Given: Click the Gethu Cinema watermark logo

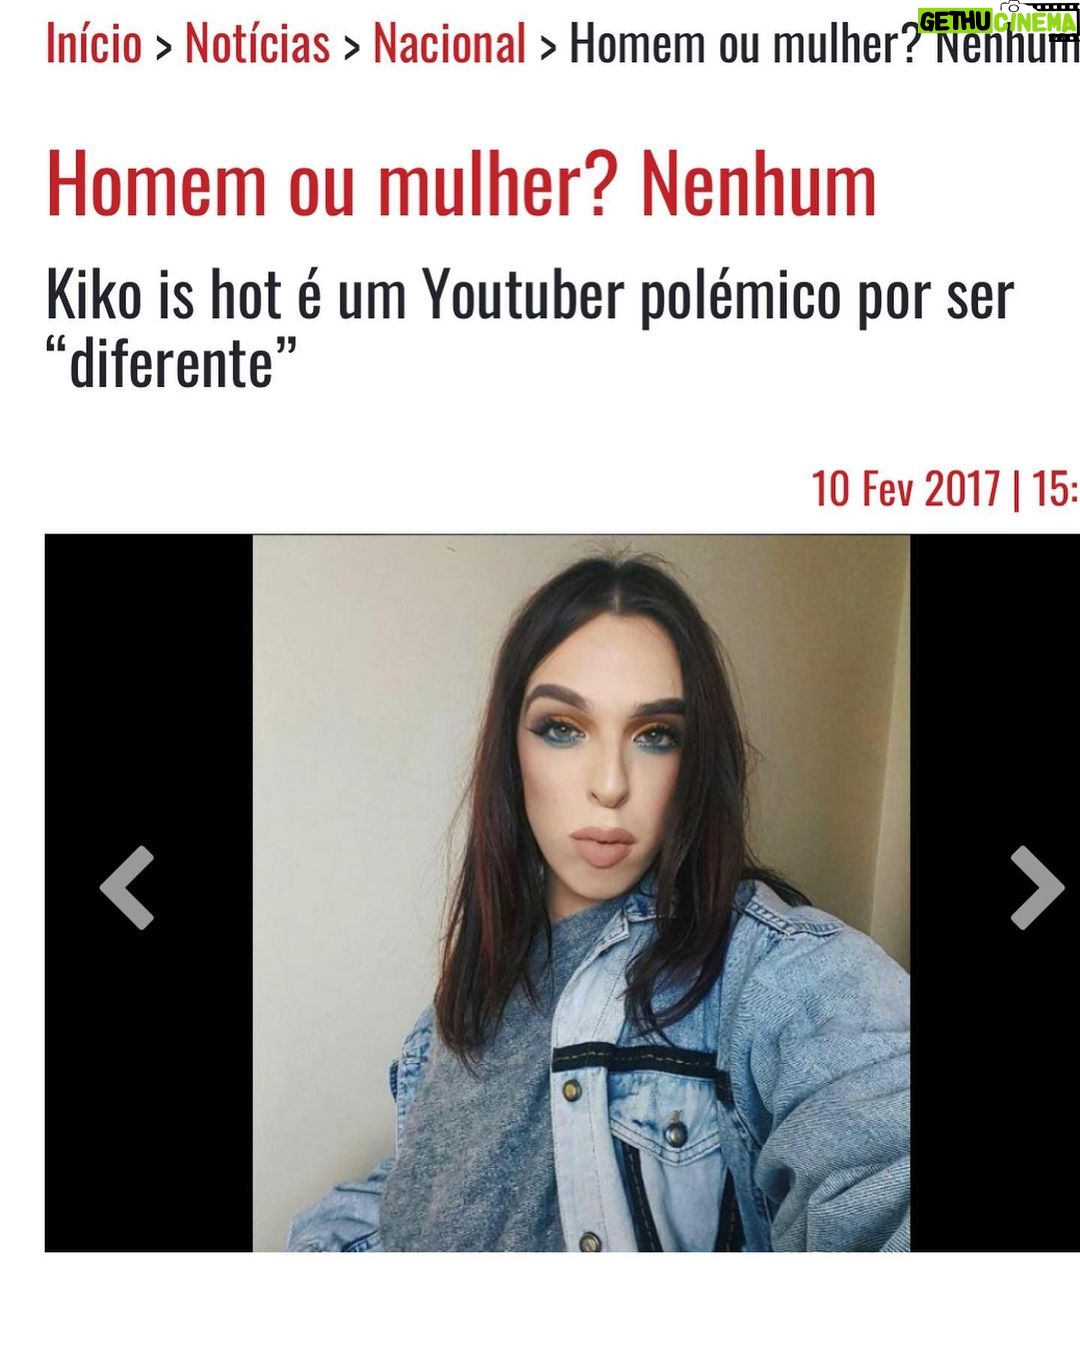Looking at the screenshot, I should click(x=998, y=22).
